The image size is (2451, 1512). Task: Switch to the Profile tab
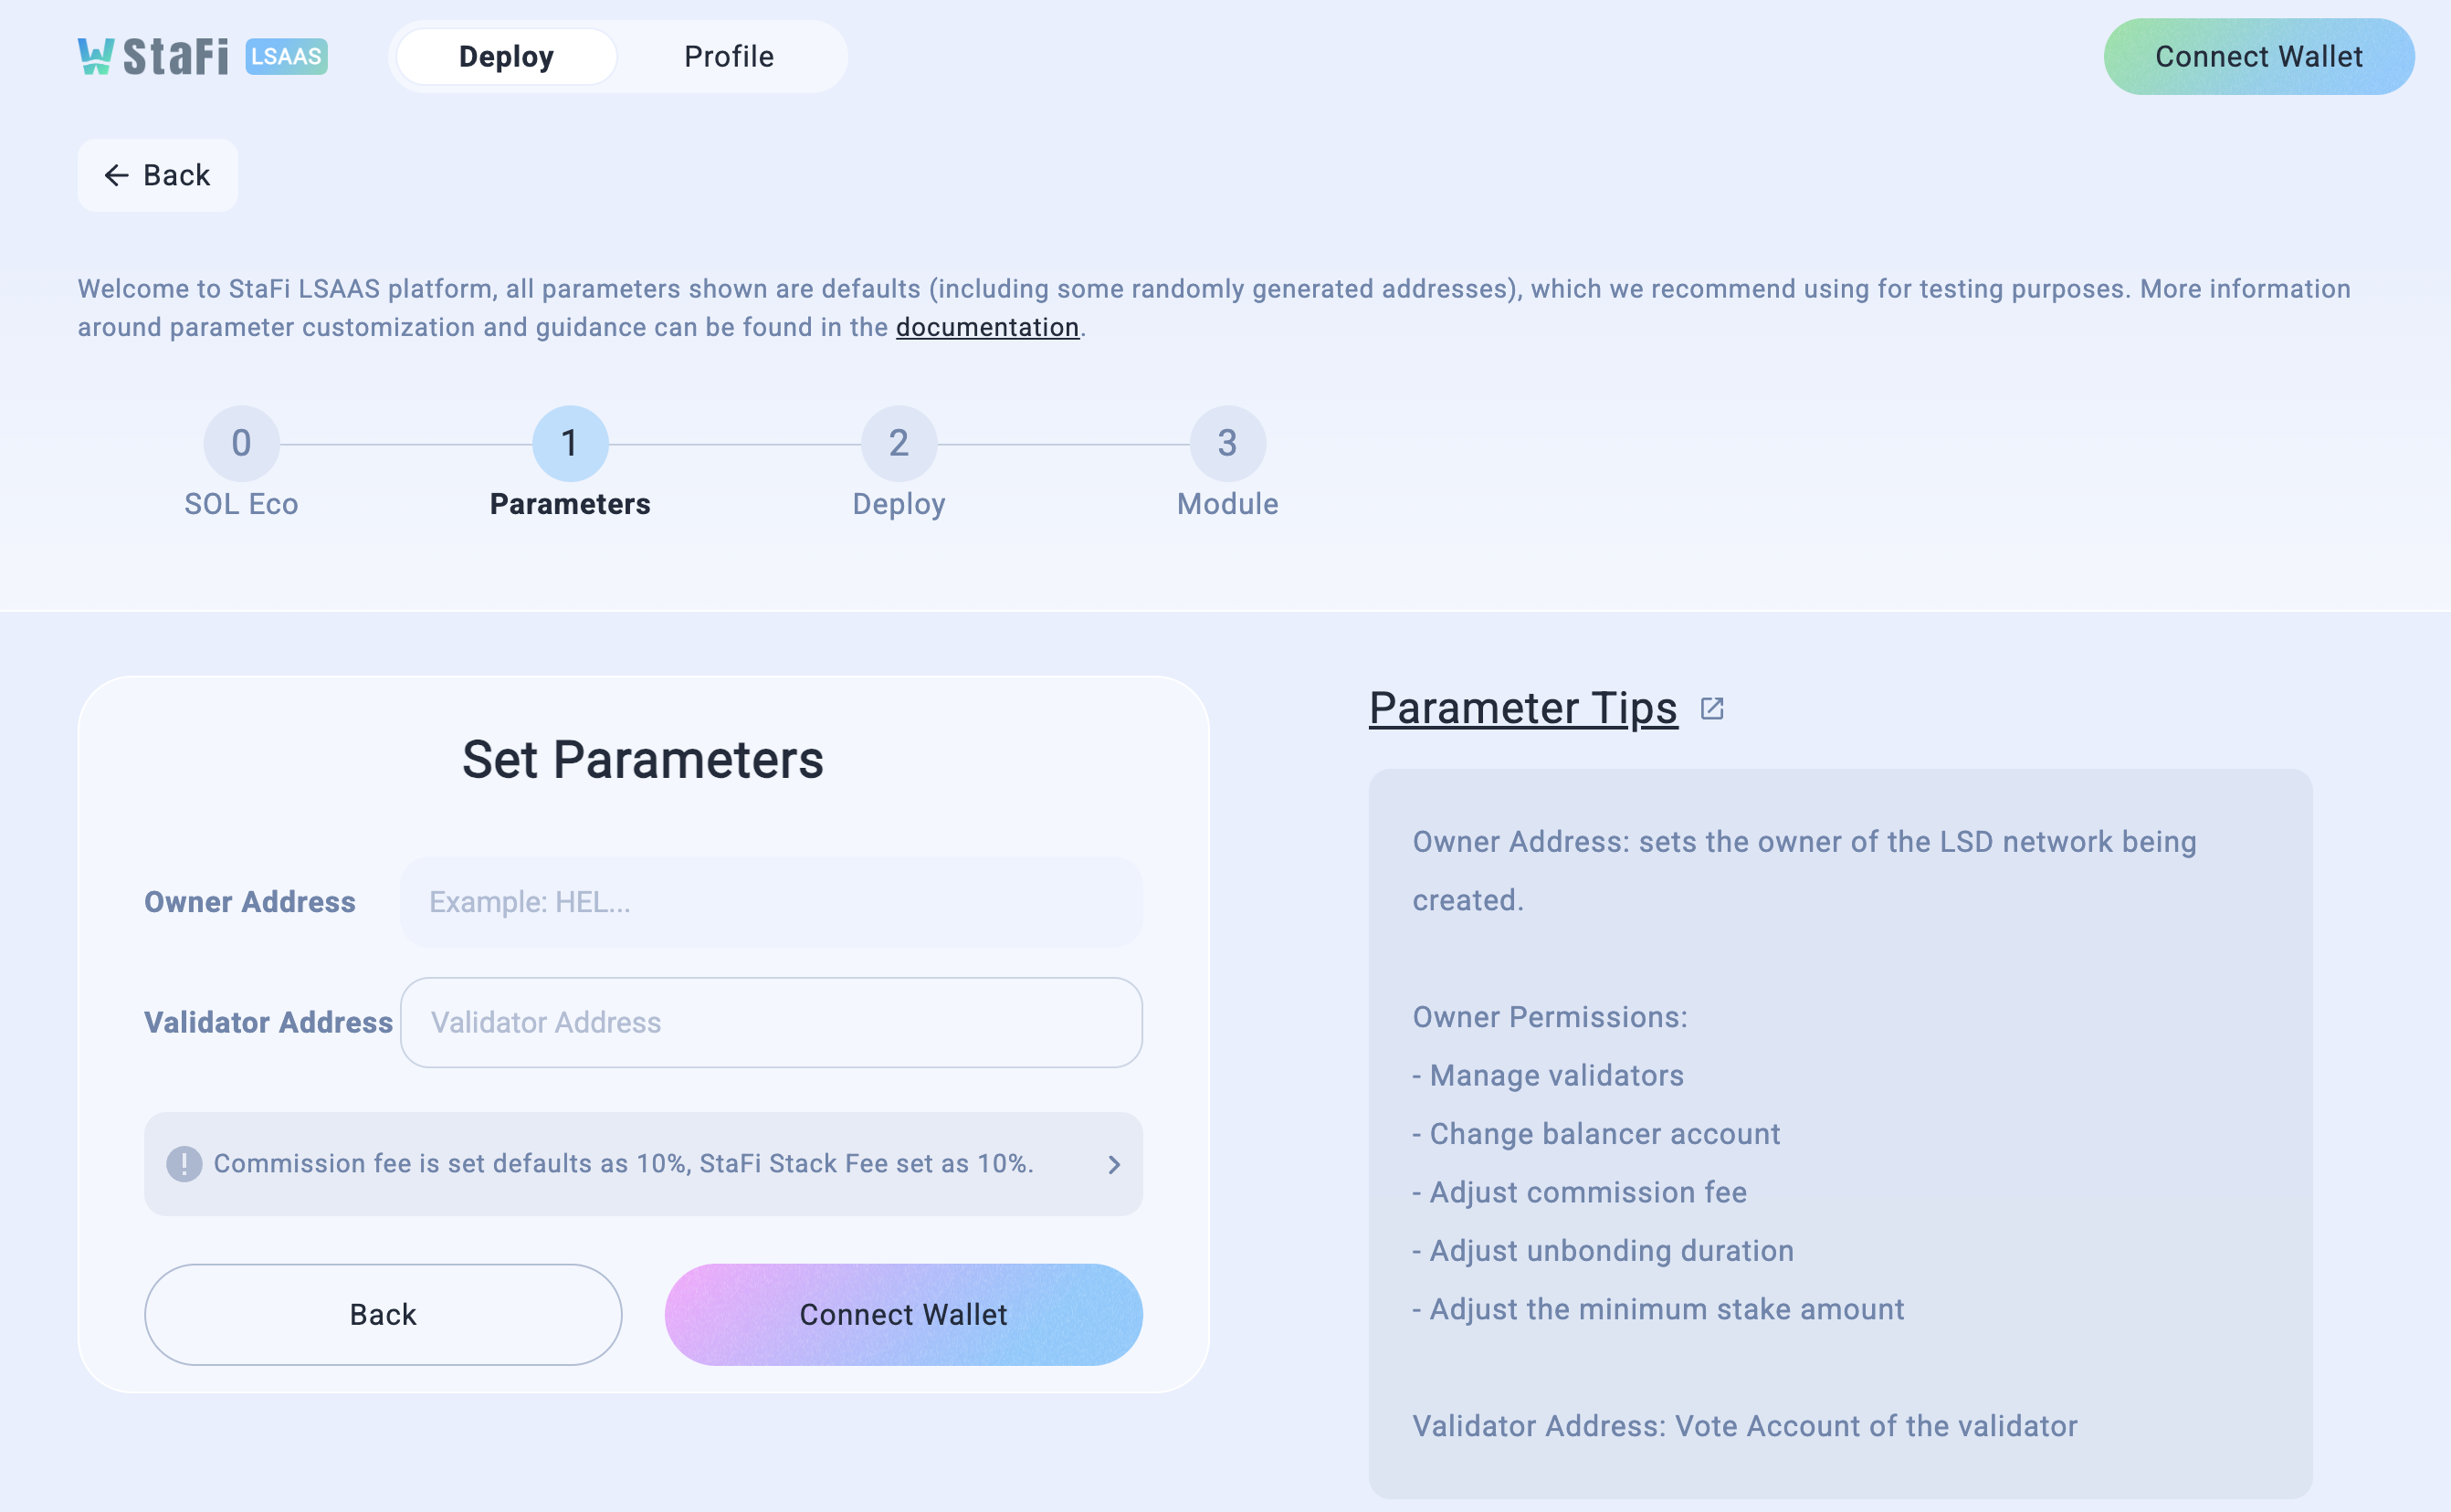coord(729,57)
